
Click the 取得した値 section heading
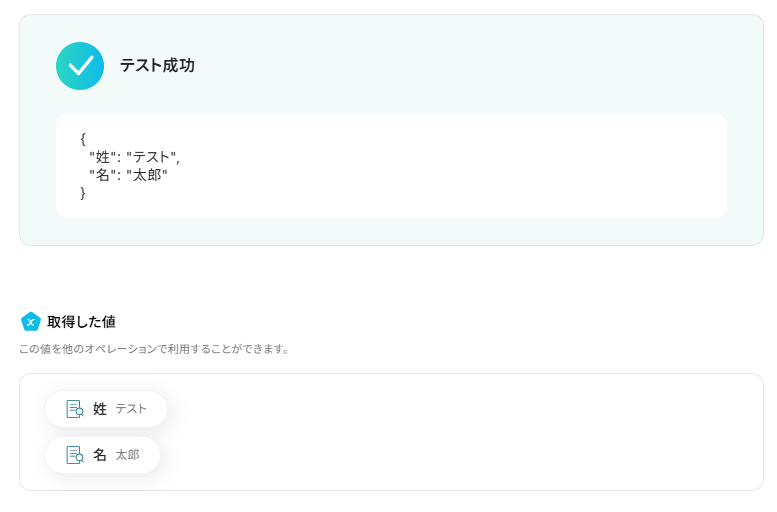click(81, 322)
